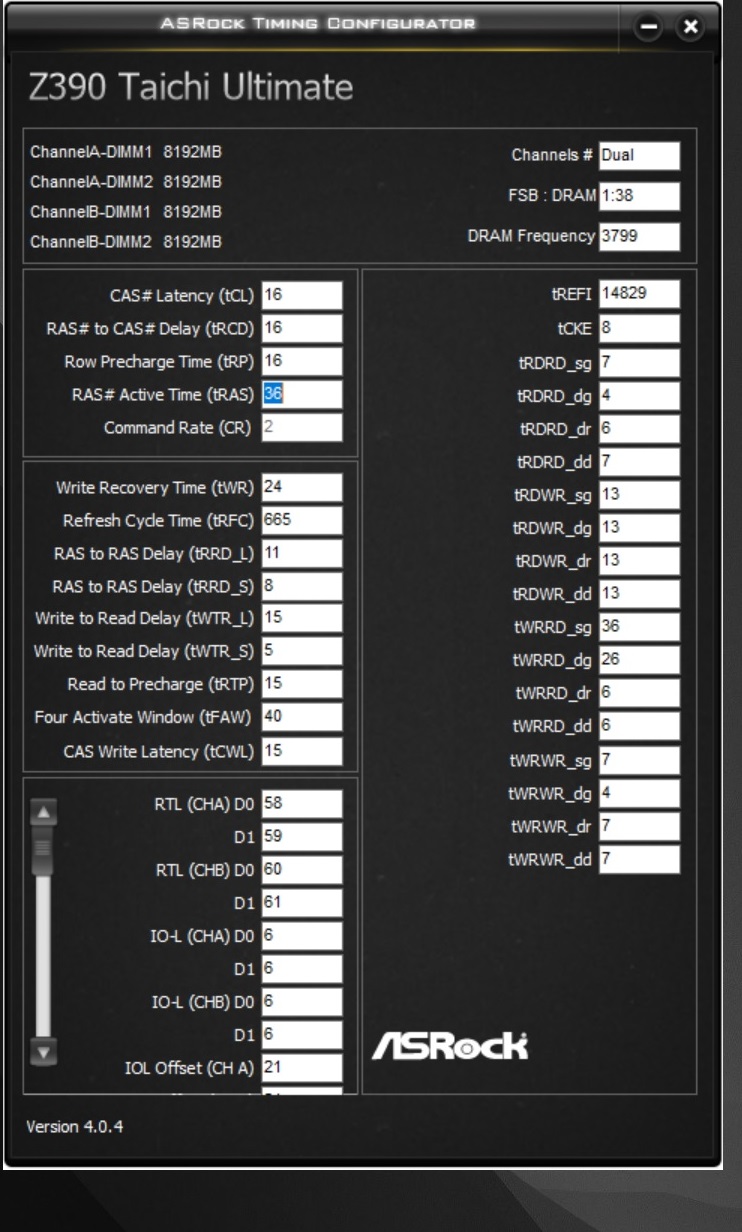Select the tWRWR_dg field
This screenshot has height=1232, width=742.
[640, 793]
